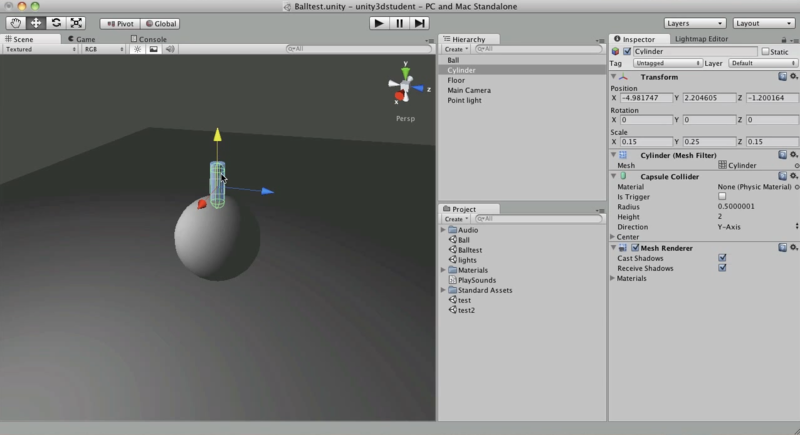
Task: Toggle scene game overlay image icon
Action: coord(153,49)
